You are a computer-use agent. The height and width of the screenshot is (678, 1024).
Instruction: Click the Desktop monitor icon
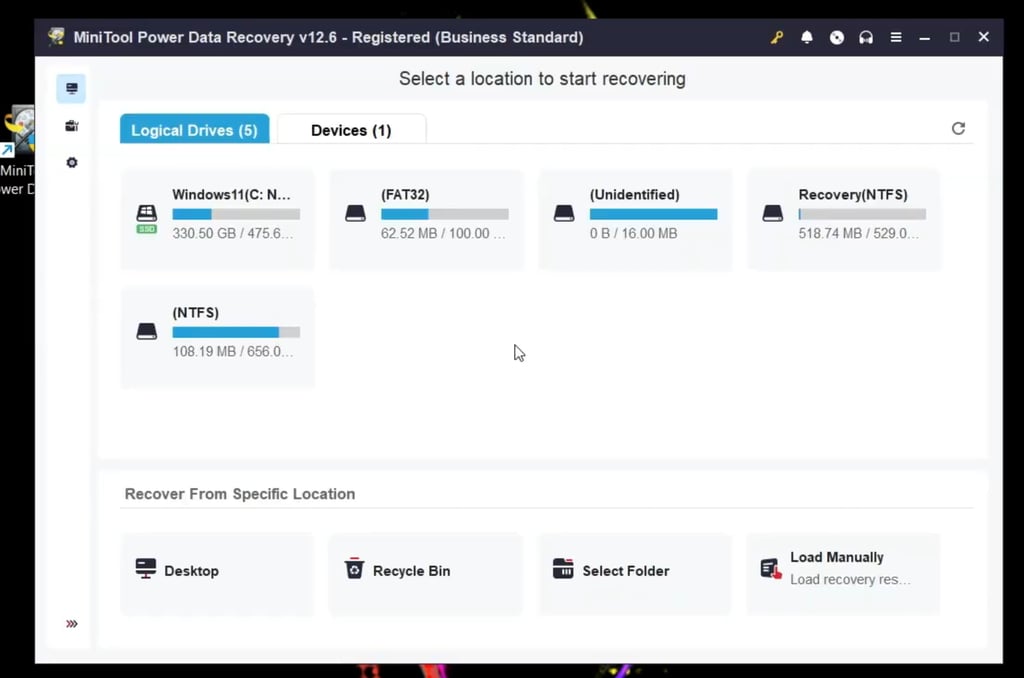(146, 568)
